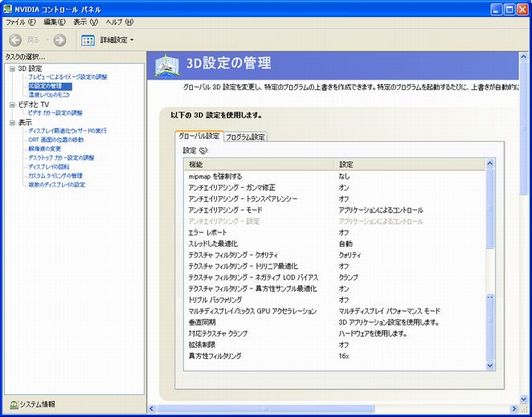Open デスクトップ カラー設定の調整 link
The width and height of the screenshot is (532, 417).
click(x=61, y=158)
